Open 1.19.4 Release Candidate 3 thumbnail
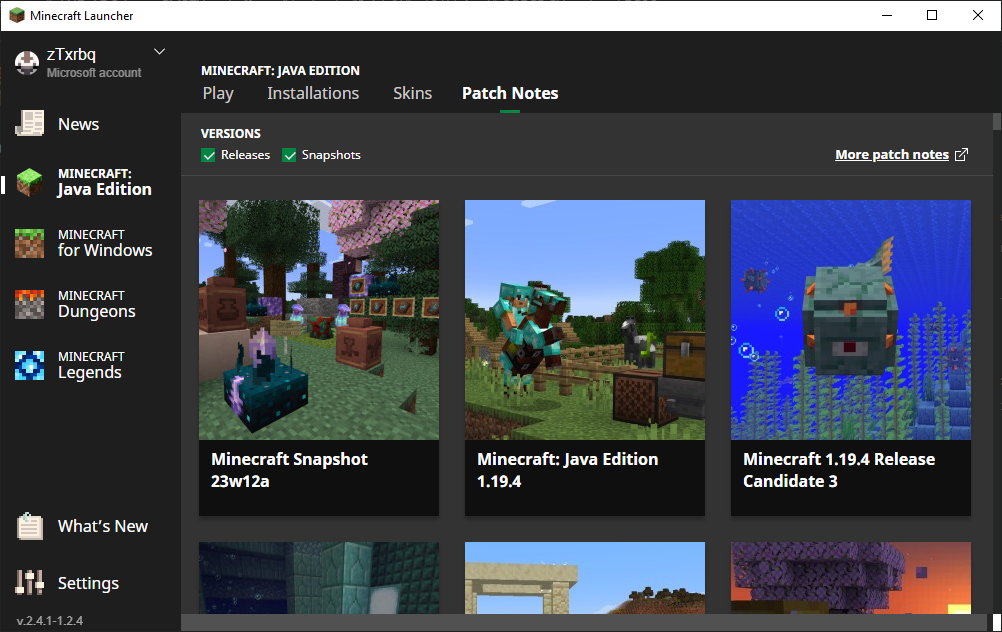The image size is (1002, 632). 851,320
